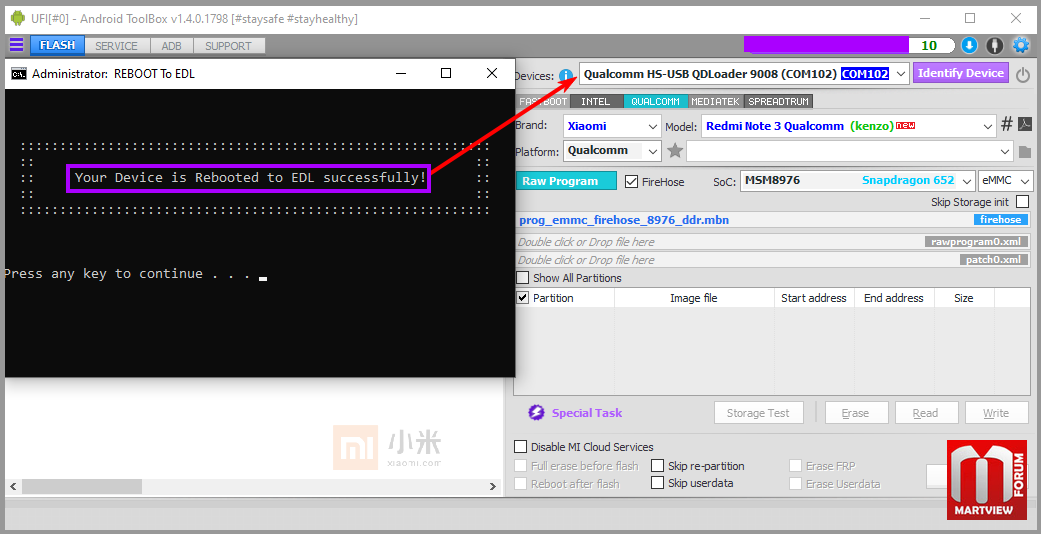1041x534 pixels.
Task: Expand the Model Redmi Note 3 dropdown
Action: coord(988,126)
